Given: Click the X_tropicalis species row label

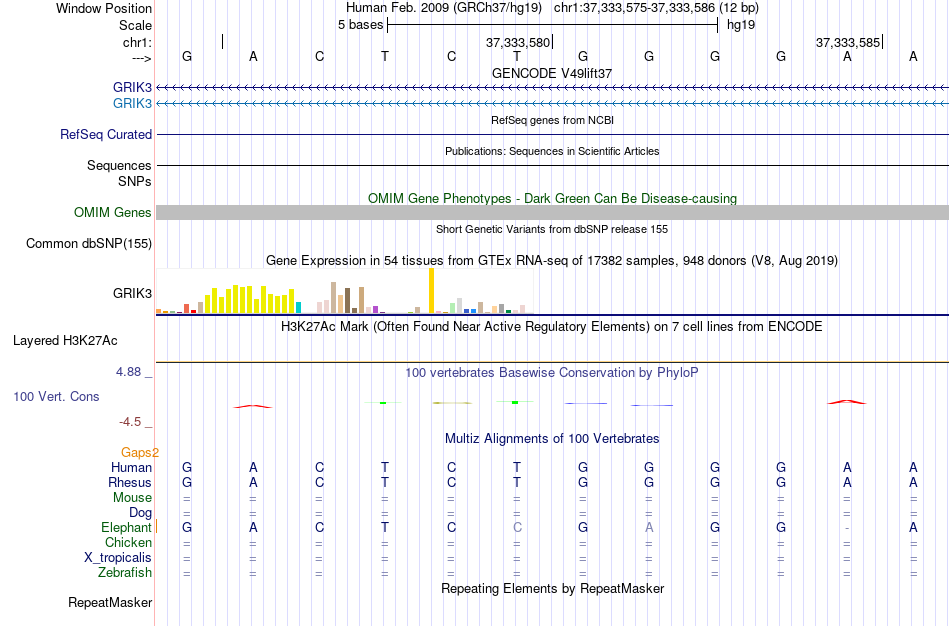Looking at the screenshot, I should click(118, 558).
